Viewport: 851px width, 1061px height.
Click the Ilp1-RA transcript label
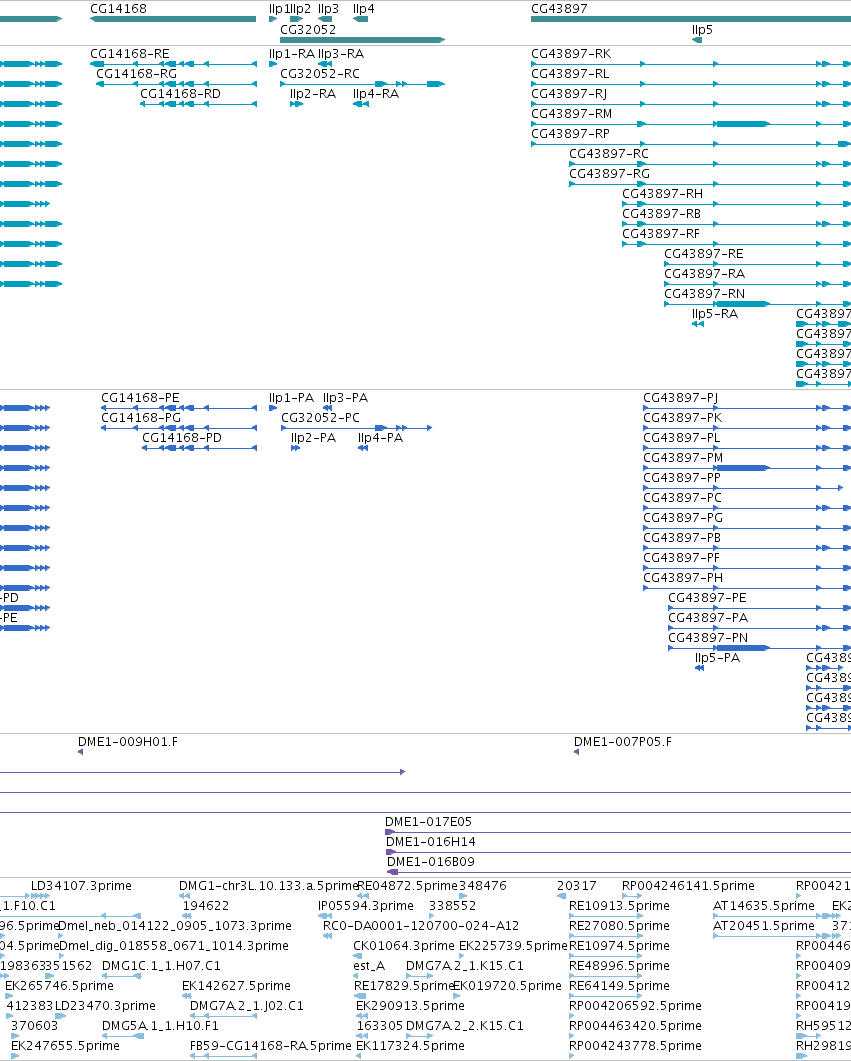pos(292,54)
